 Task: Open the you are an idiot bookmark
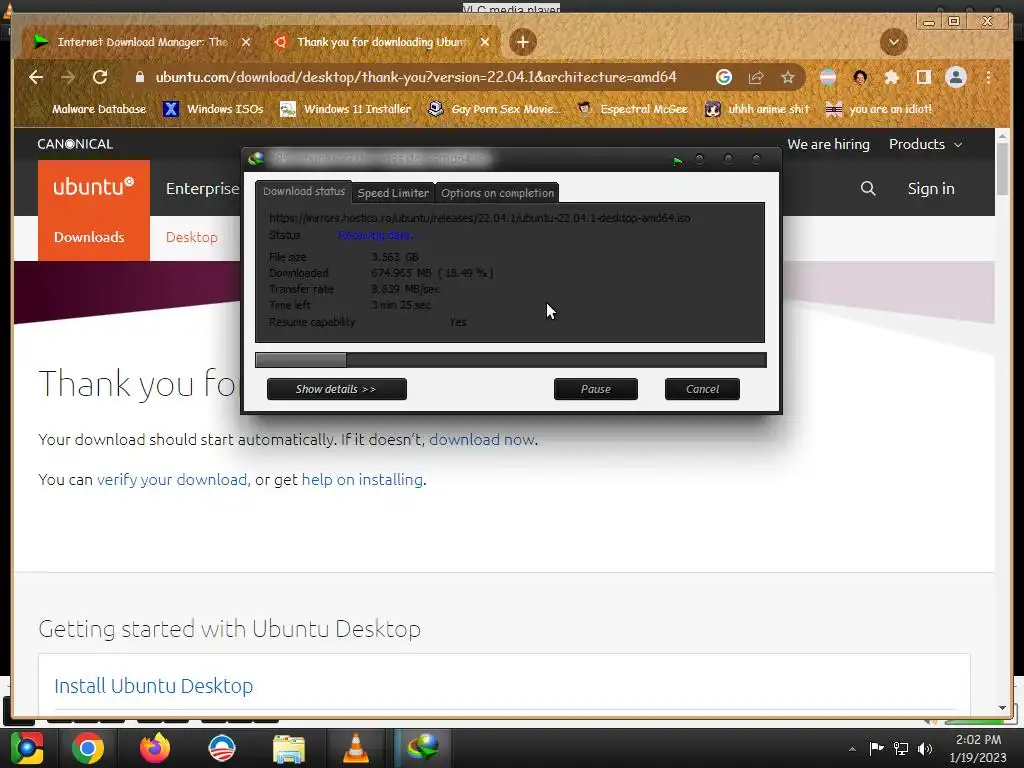878,109
